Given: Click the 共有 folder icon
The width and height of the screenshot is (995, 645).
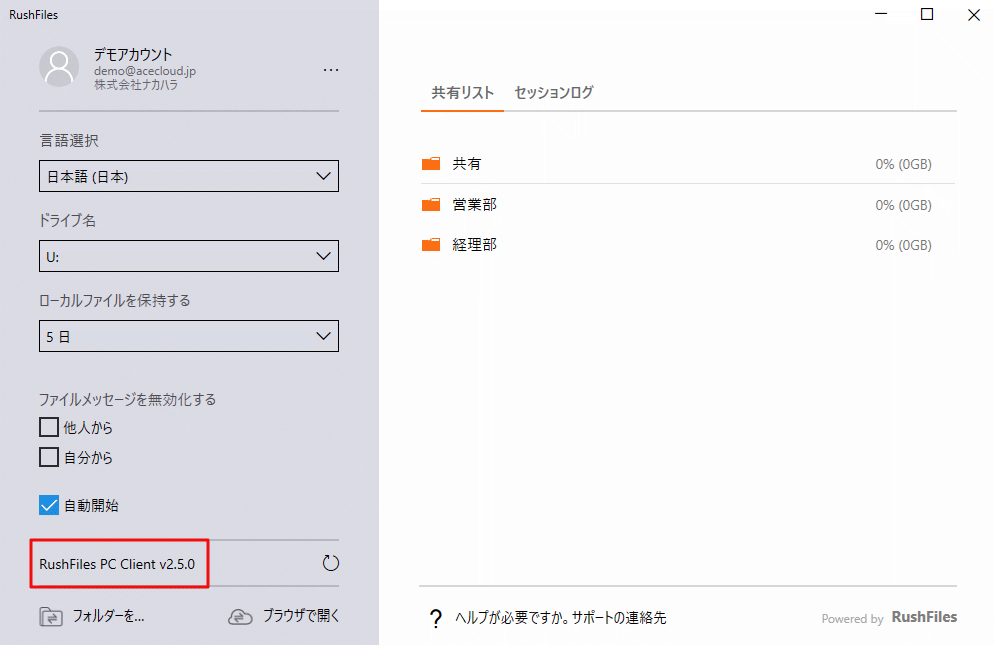Looking at the screenshot, I should pyautogui.click(x=431, y=164).
